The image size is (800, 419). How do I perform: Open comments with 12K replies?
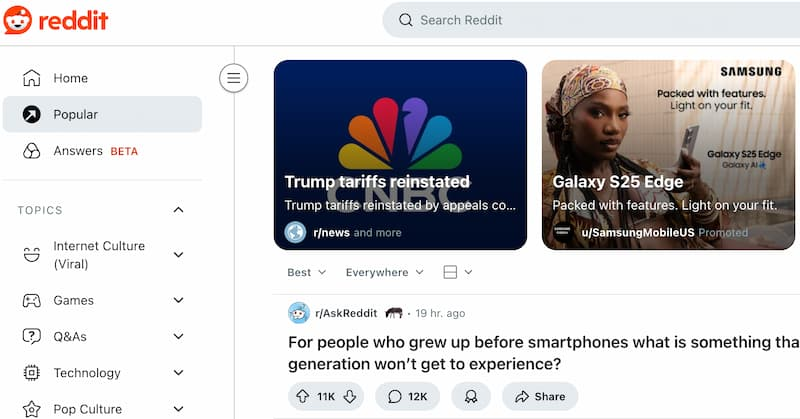pos(407,397)
